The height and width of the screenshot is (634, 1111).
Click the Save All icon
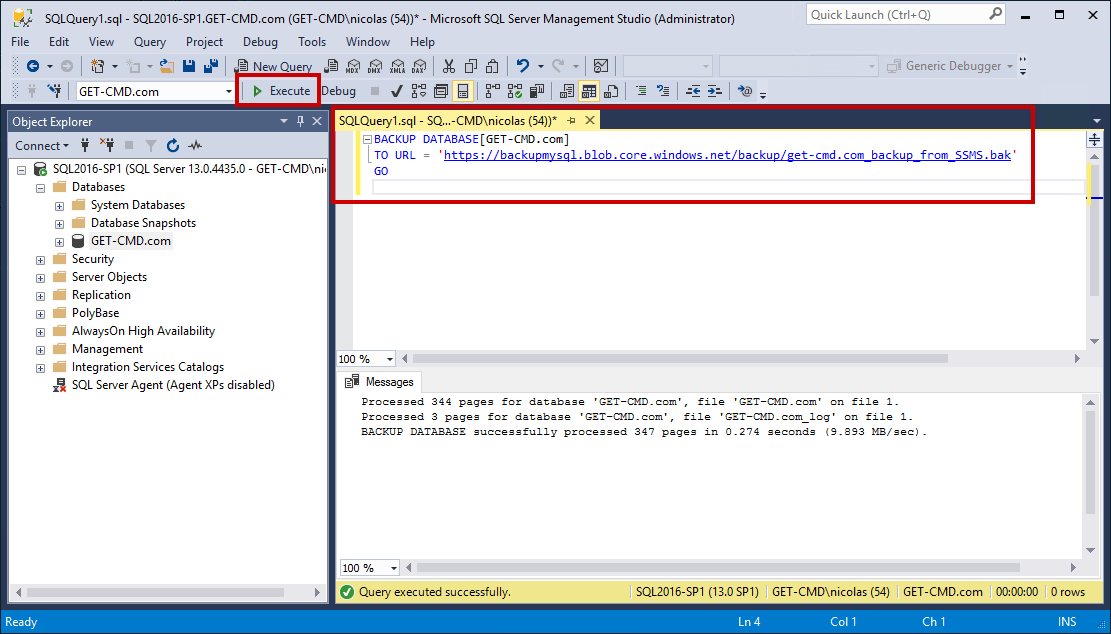click(210, 66)
